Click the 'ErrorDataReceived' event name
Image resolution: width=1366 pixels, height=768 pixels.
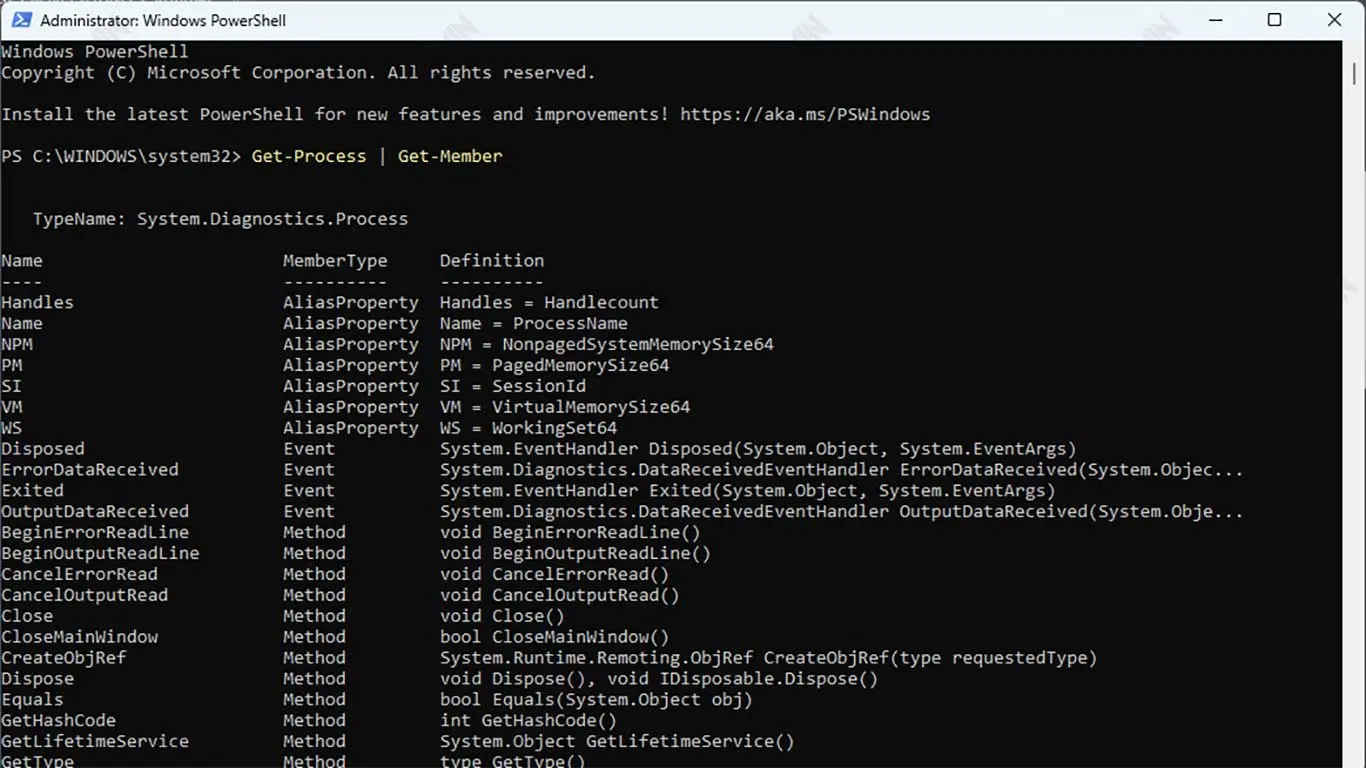click(x=90, y=470)
